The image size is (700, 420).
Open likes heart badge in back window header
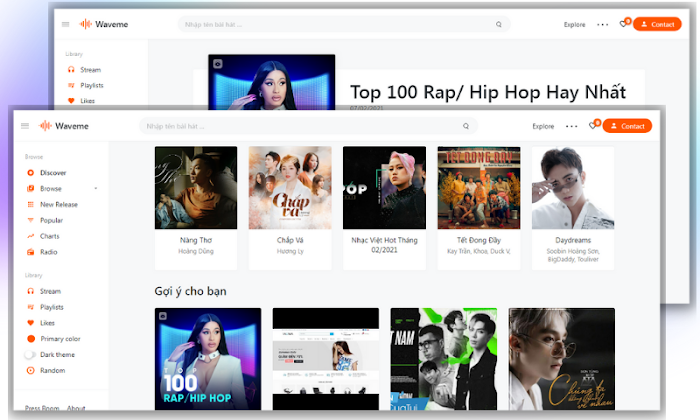[x=625, y=23]
